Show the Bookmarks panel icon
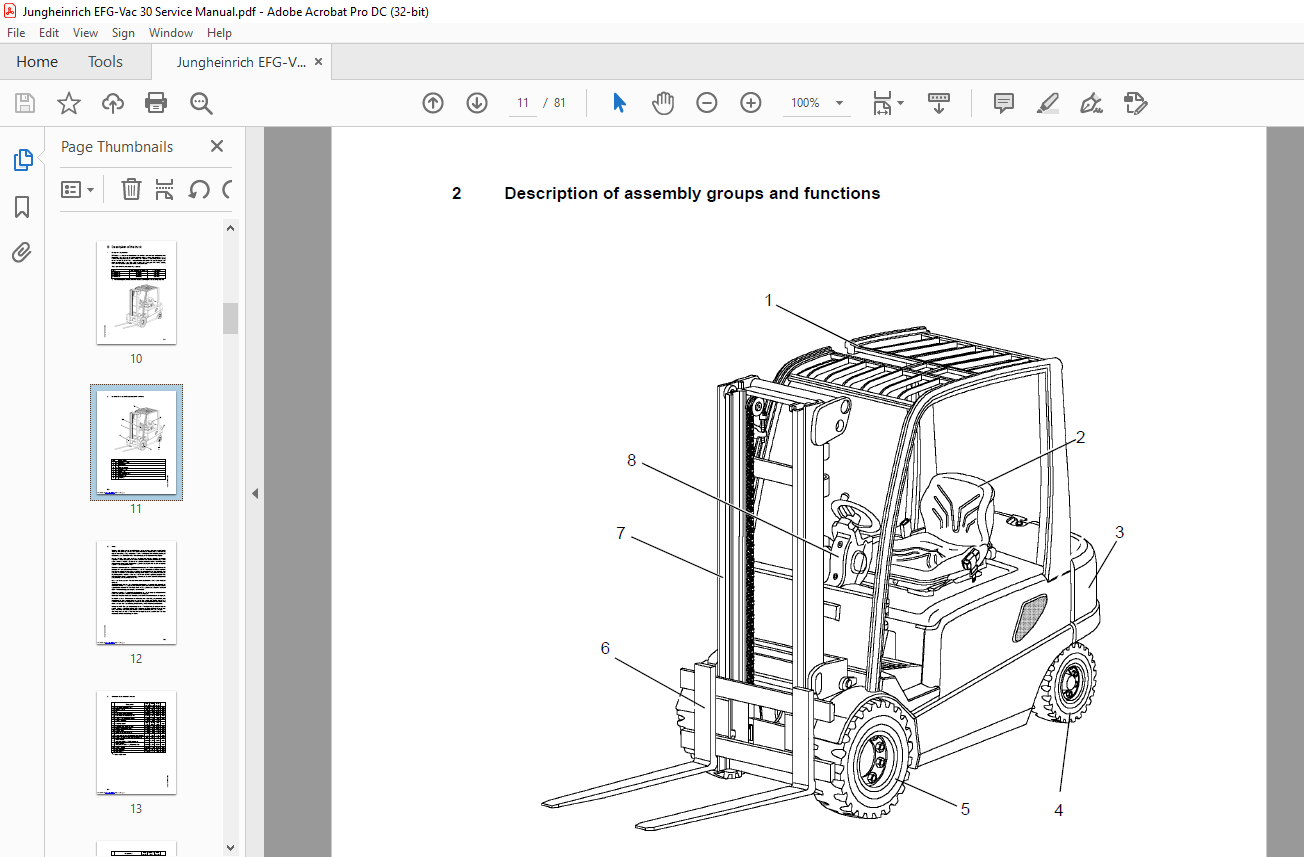The image size is (1304, 857). pyautogui.click(x=22, y=207)
